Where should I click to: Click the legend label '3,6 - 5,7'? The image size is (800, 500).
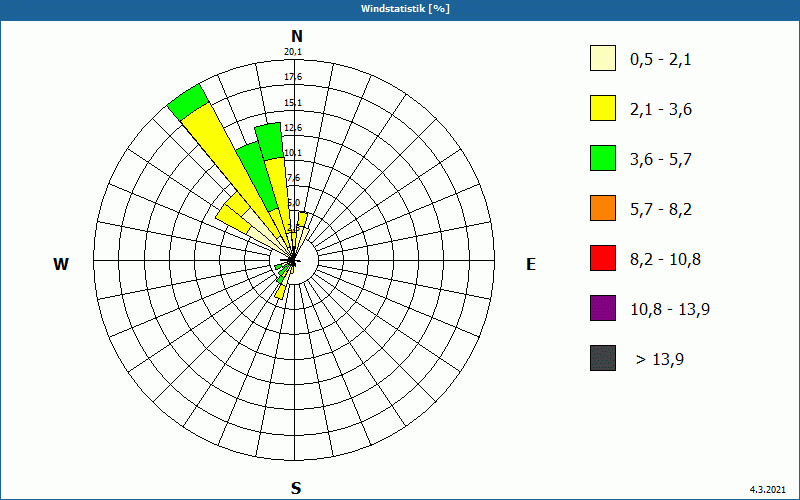(661, 160)
